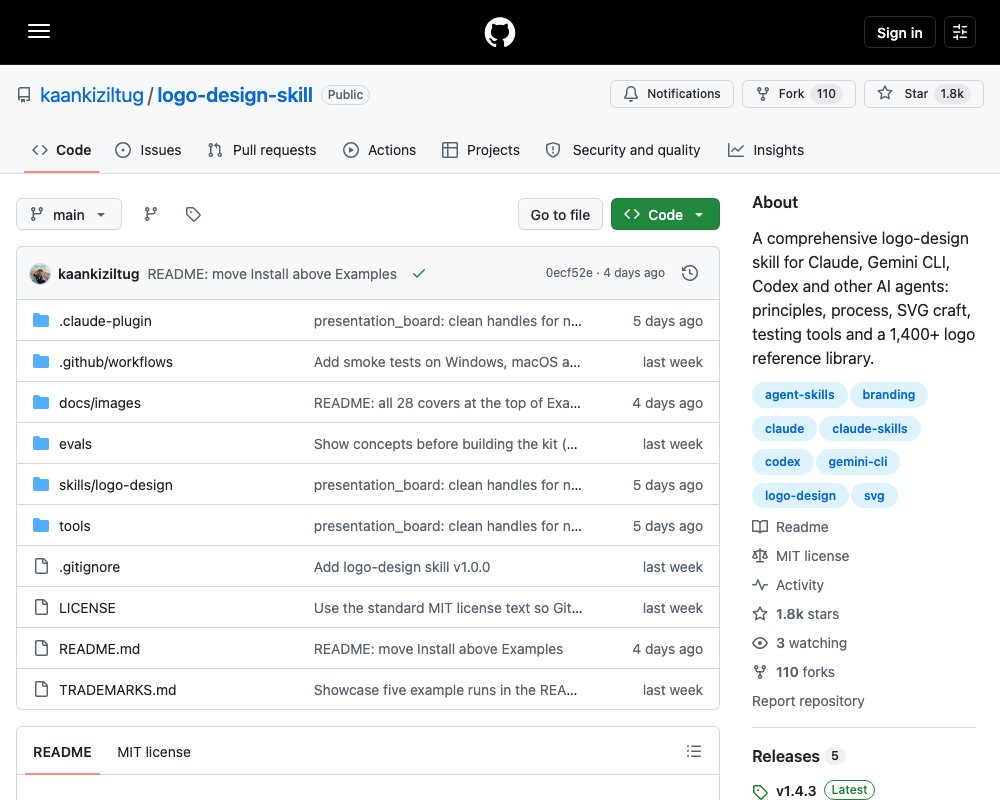Open commit history clock icon
1000x800 pixels.
[690, 273]
